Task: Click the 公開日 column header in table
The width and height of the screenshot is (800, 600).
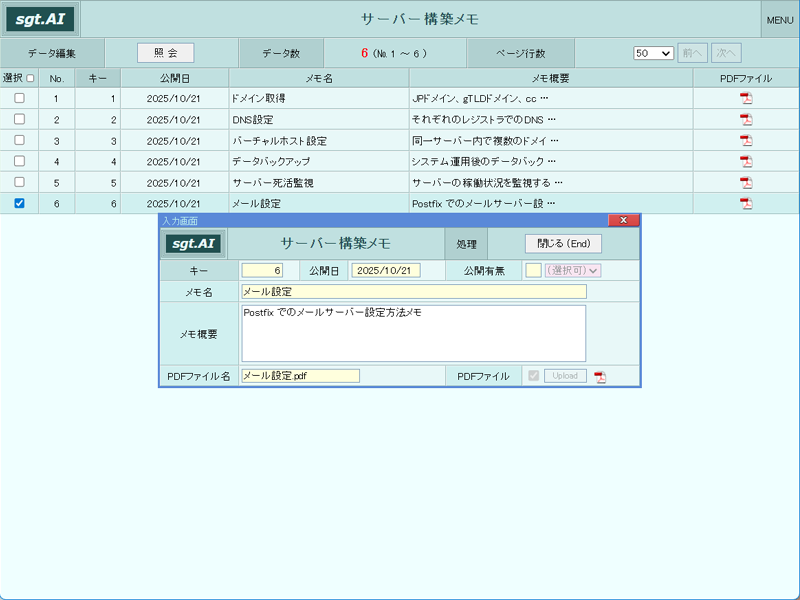Action: pyautogui.click(x=174, y=78)
